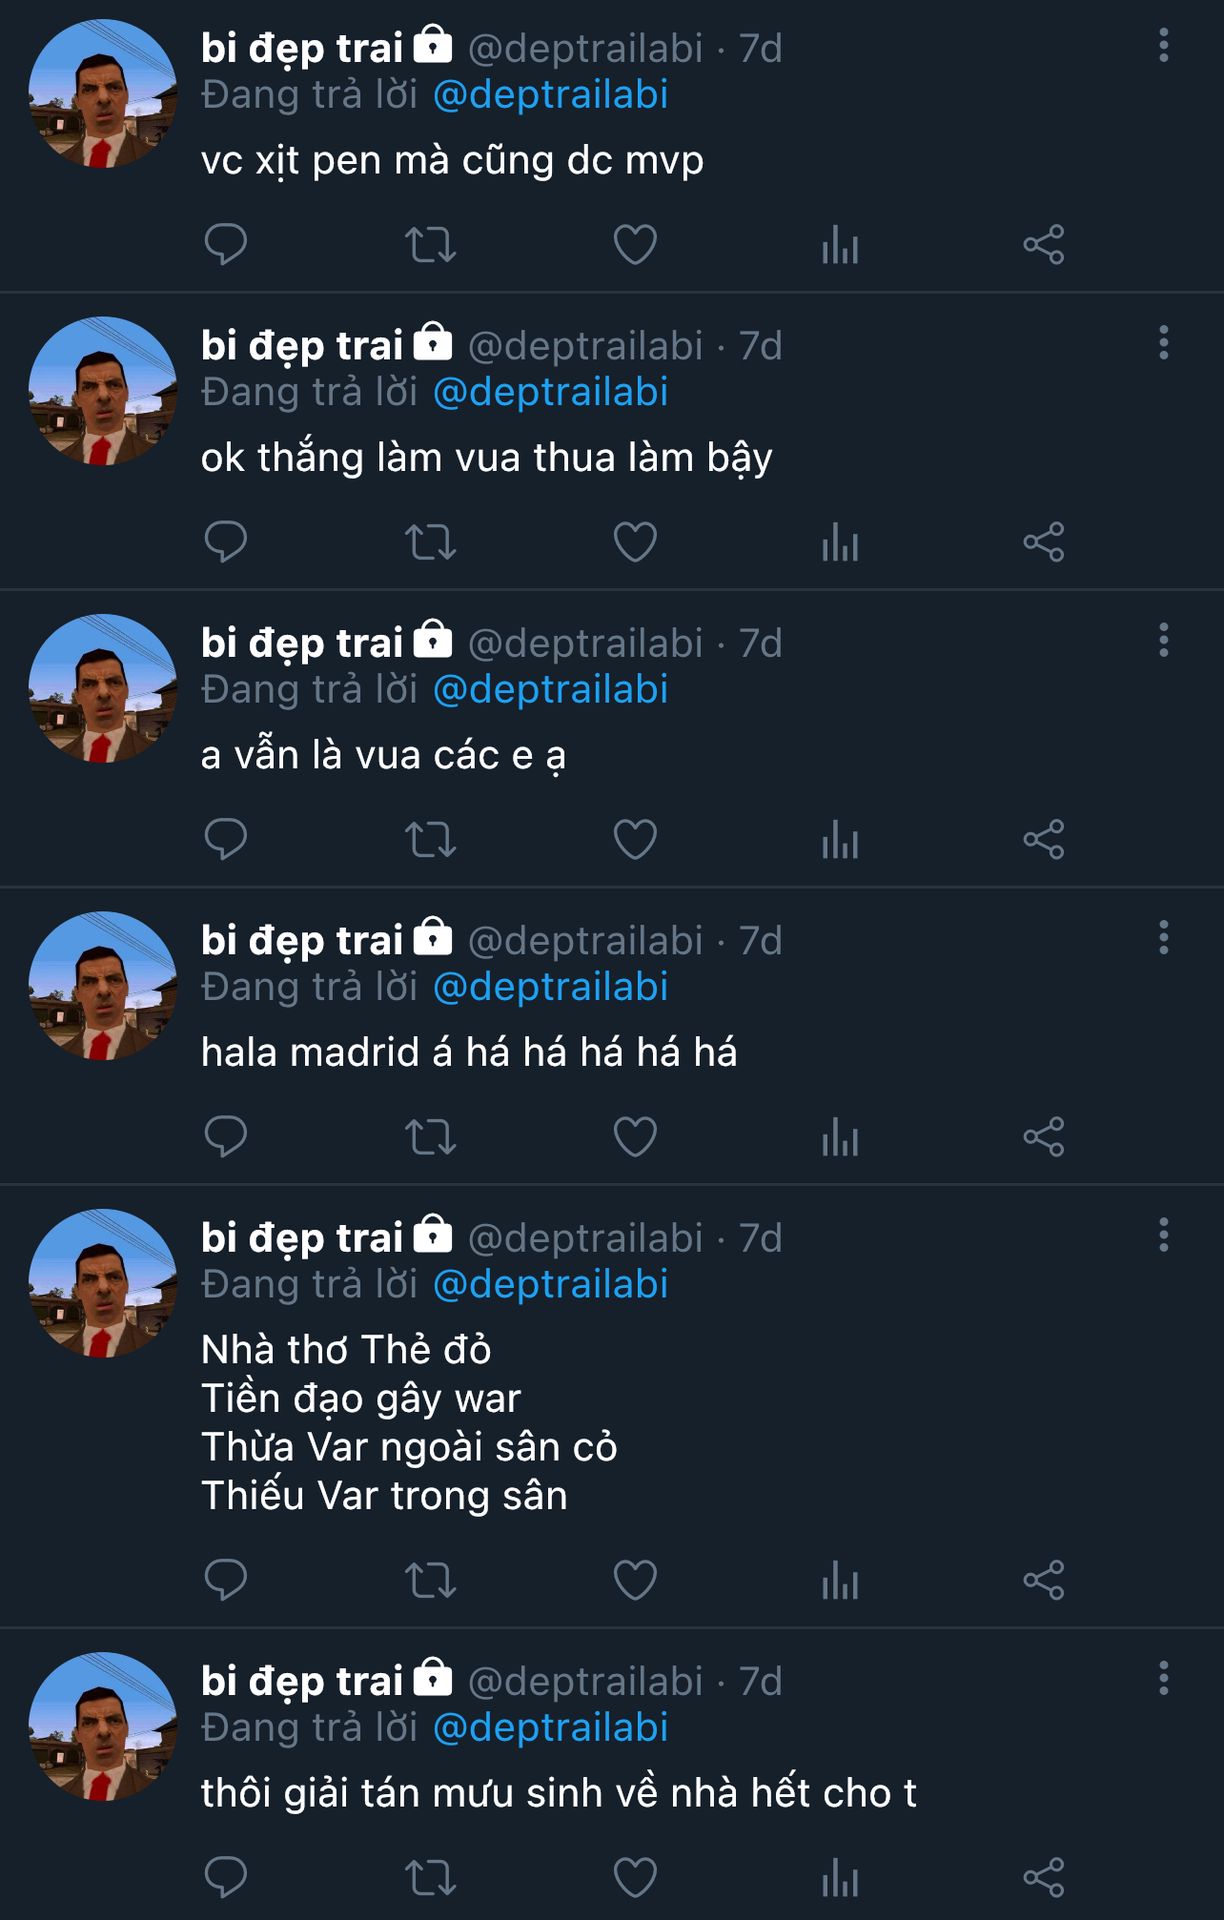
Task: Open more options for 'vc xịt pen' tweet
Action: pos(1163,46)
